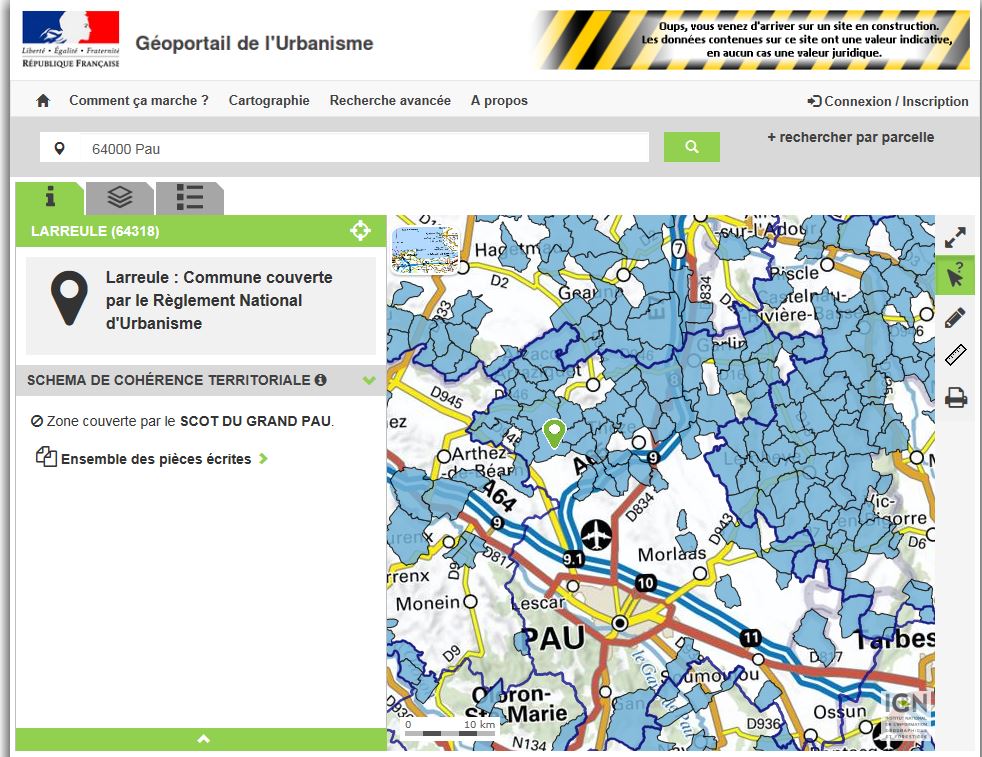This screenshot has height=757, width=982.
Task: Select the map info pointer tool
Action: [x=955, y=276]
